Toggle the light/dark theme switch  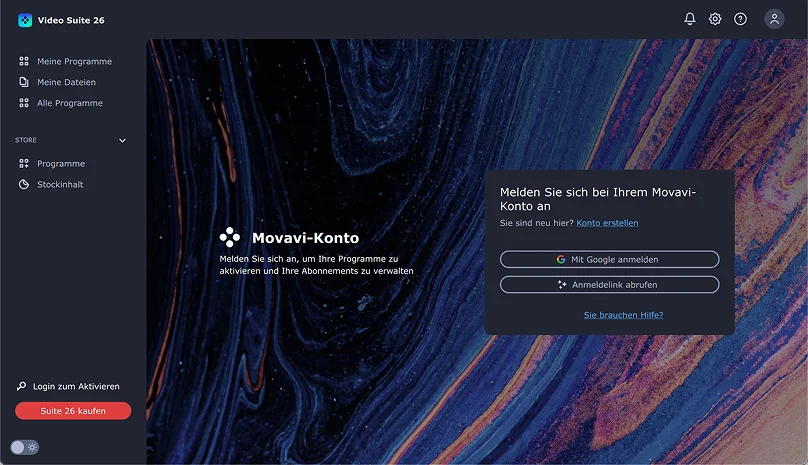click(x=24, y=447)
